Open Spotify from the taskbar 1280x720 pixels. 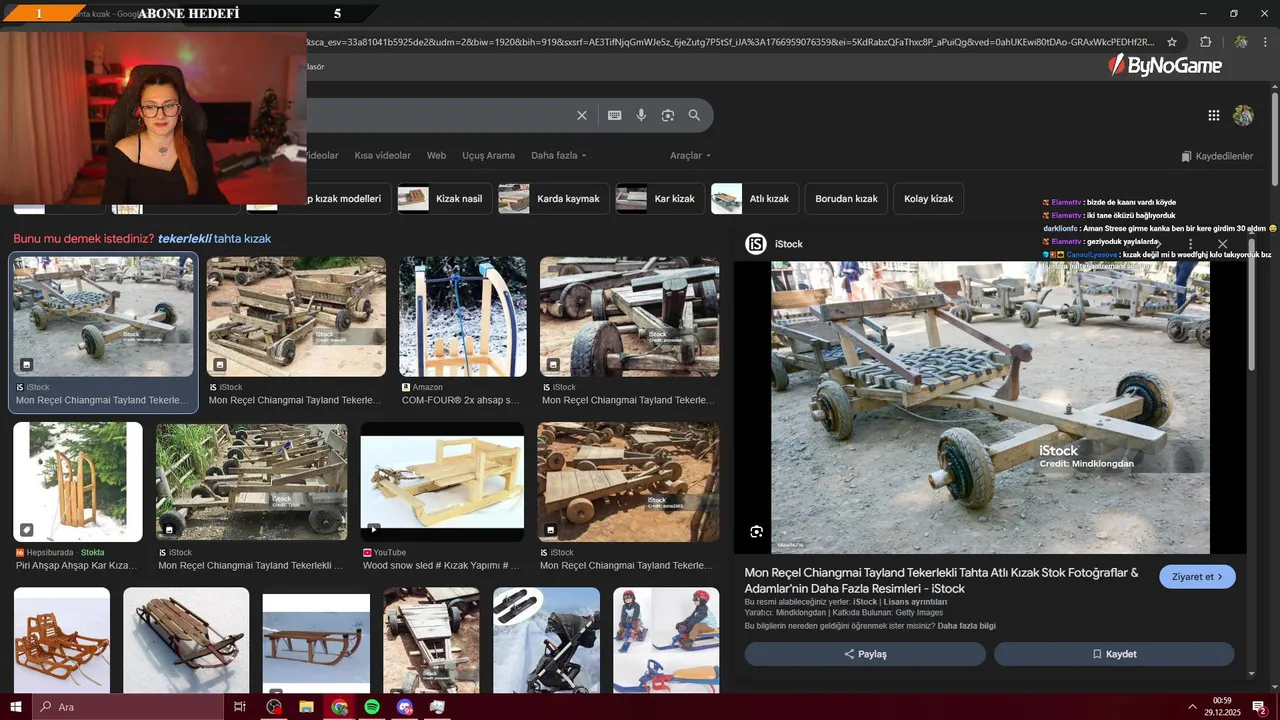[372, 707]
